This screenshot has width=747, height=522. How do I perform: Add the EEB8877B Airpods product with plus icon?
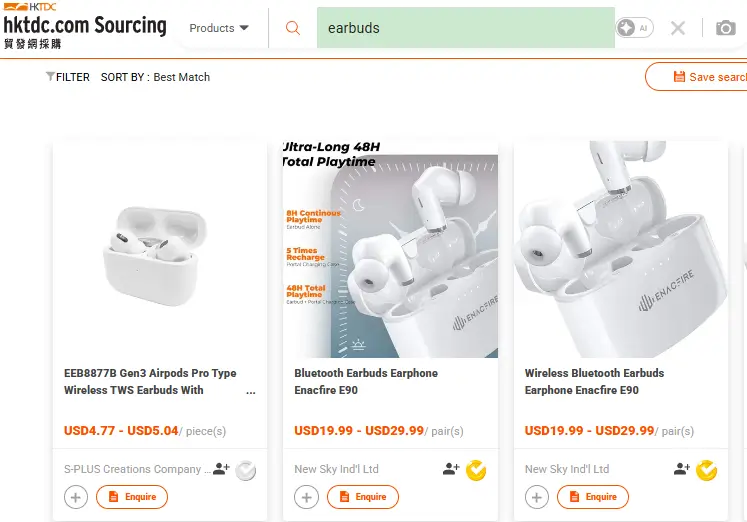(76, 497)
